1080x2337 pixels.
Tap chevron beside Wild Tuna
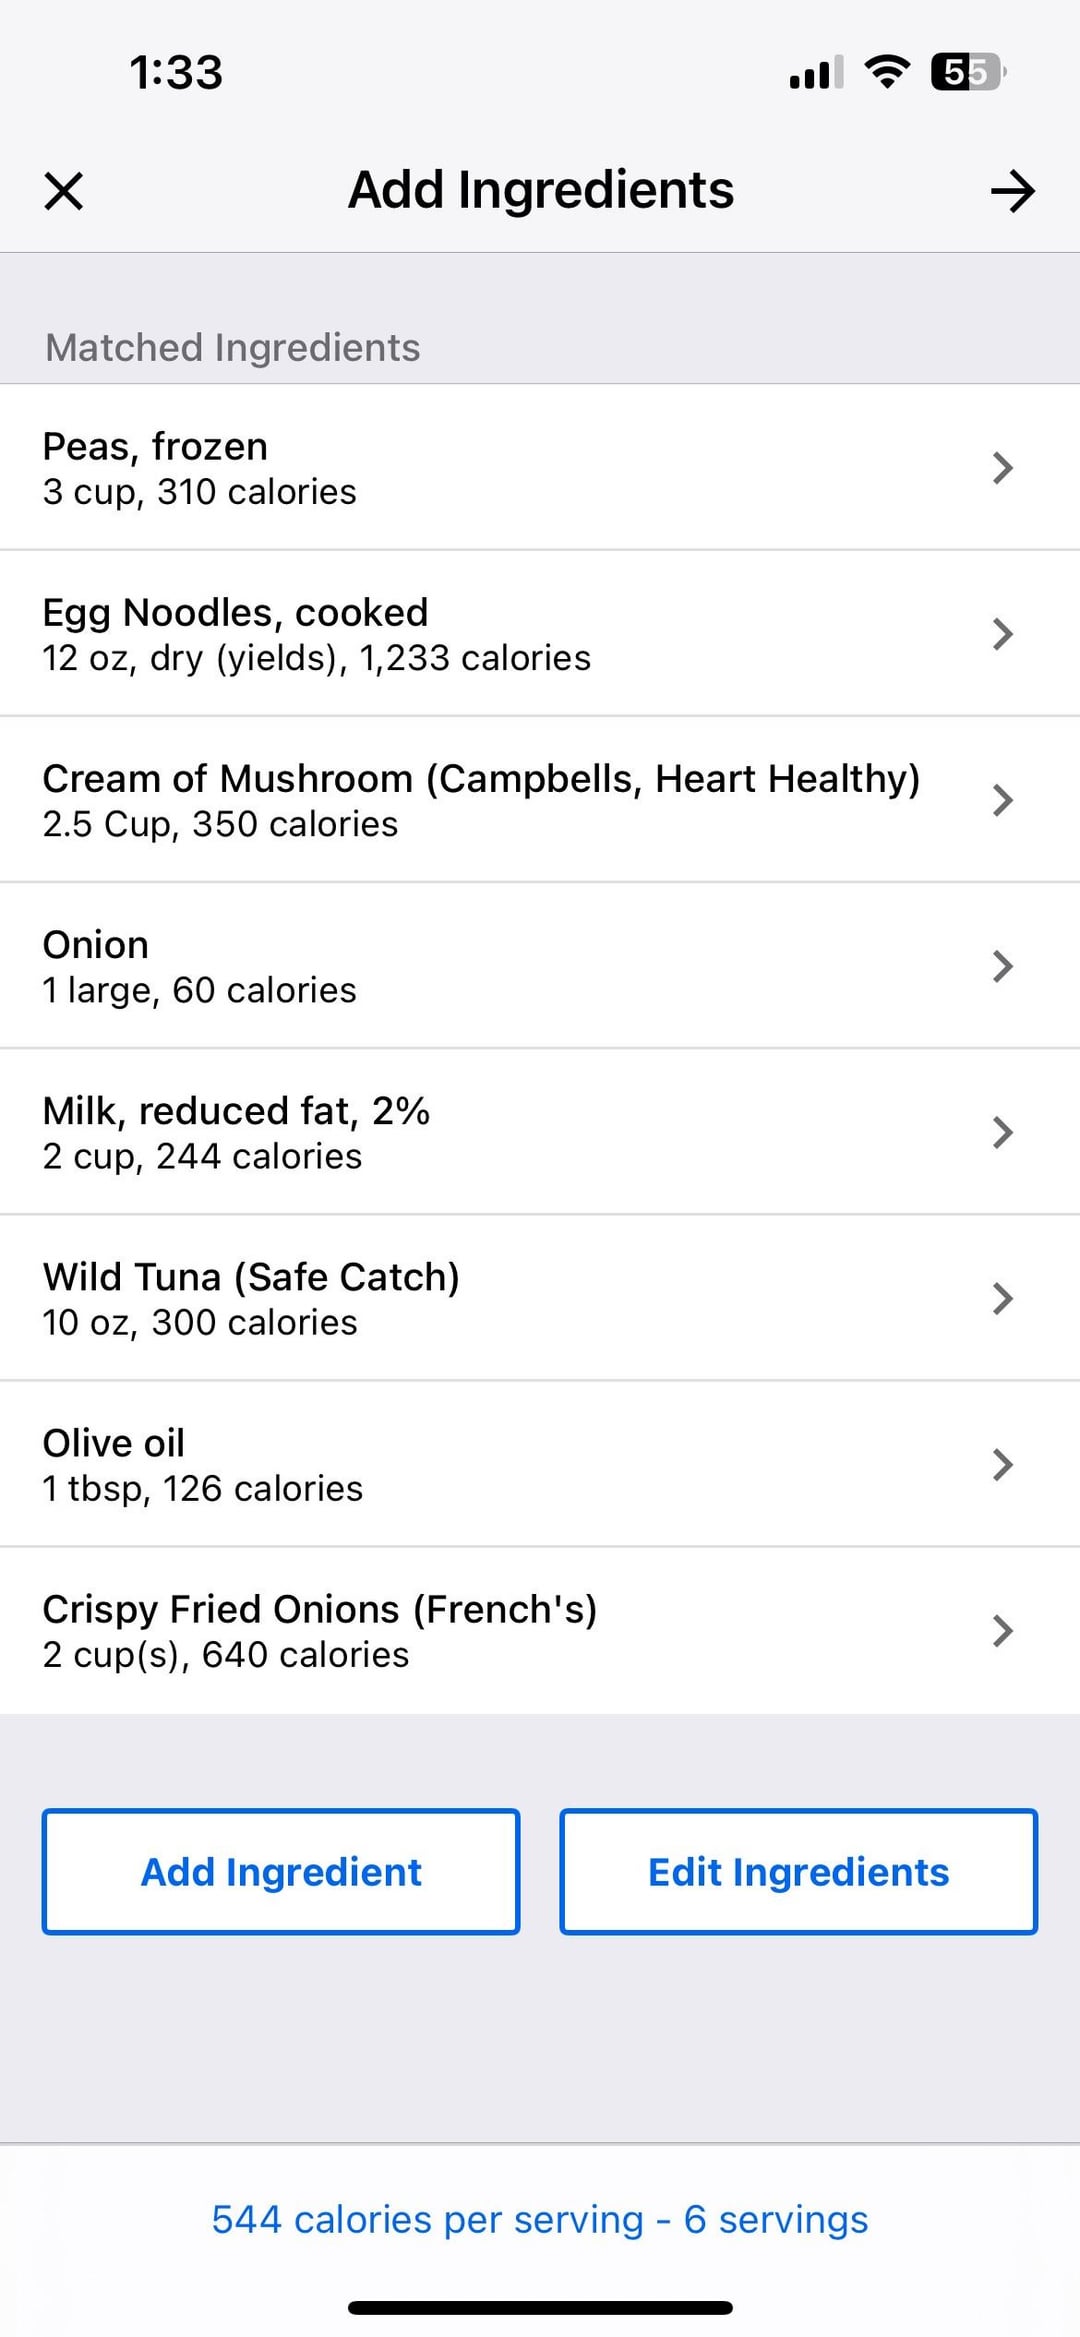point(1002,1297)
